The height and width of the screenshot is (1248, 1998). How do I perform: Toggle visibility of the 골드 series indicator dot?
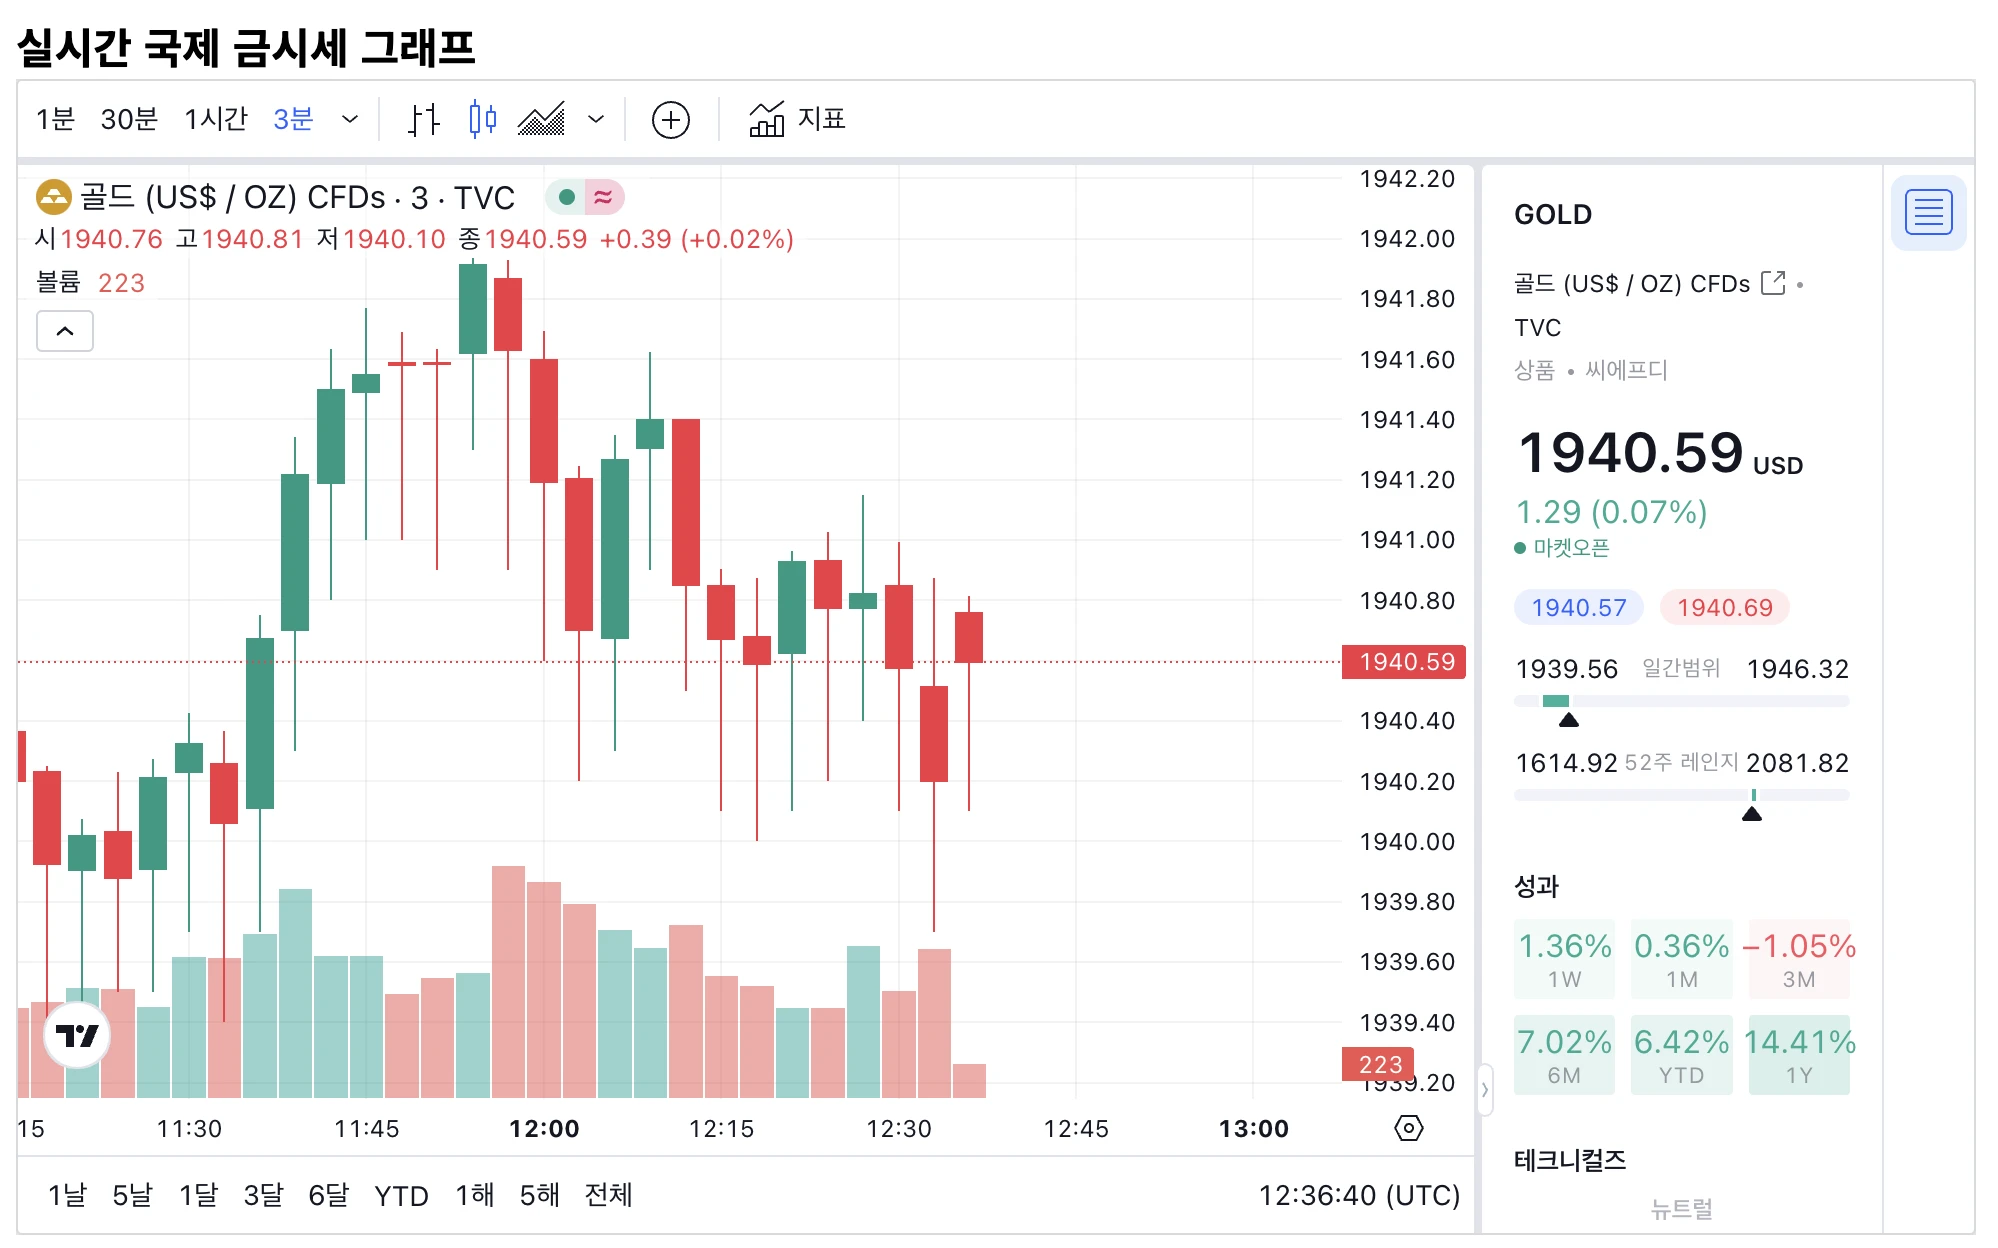click(x=568, y=197)
